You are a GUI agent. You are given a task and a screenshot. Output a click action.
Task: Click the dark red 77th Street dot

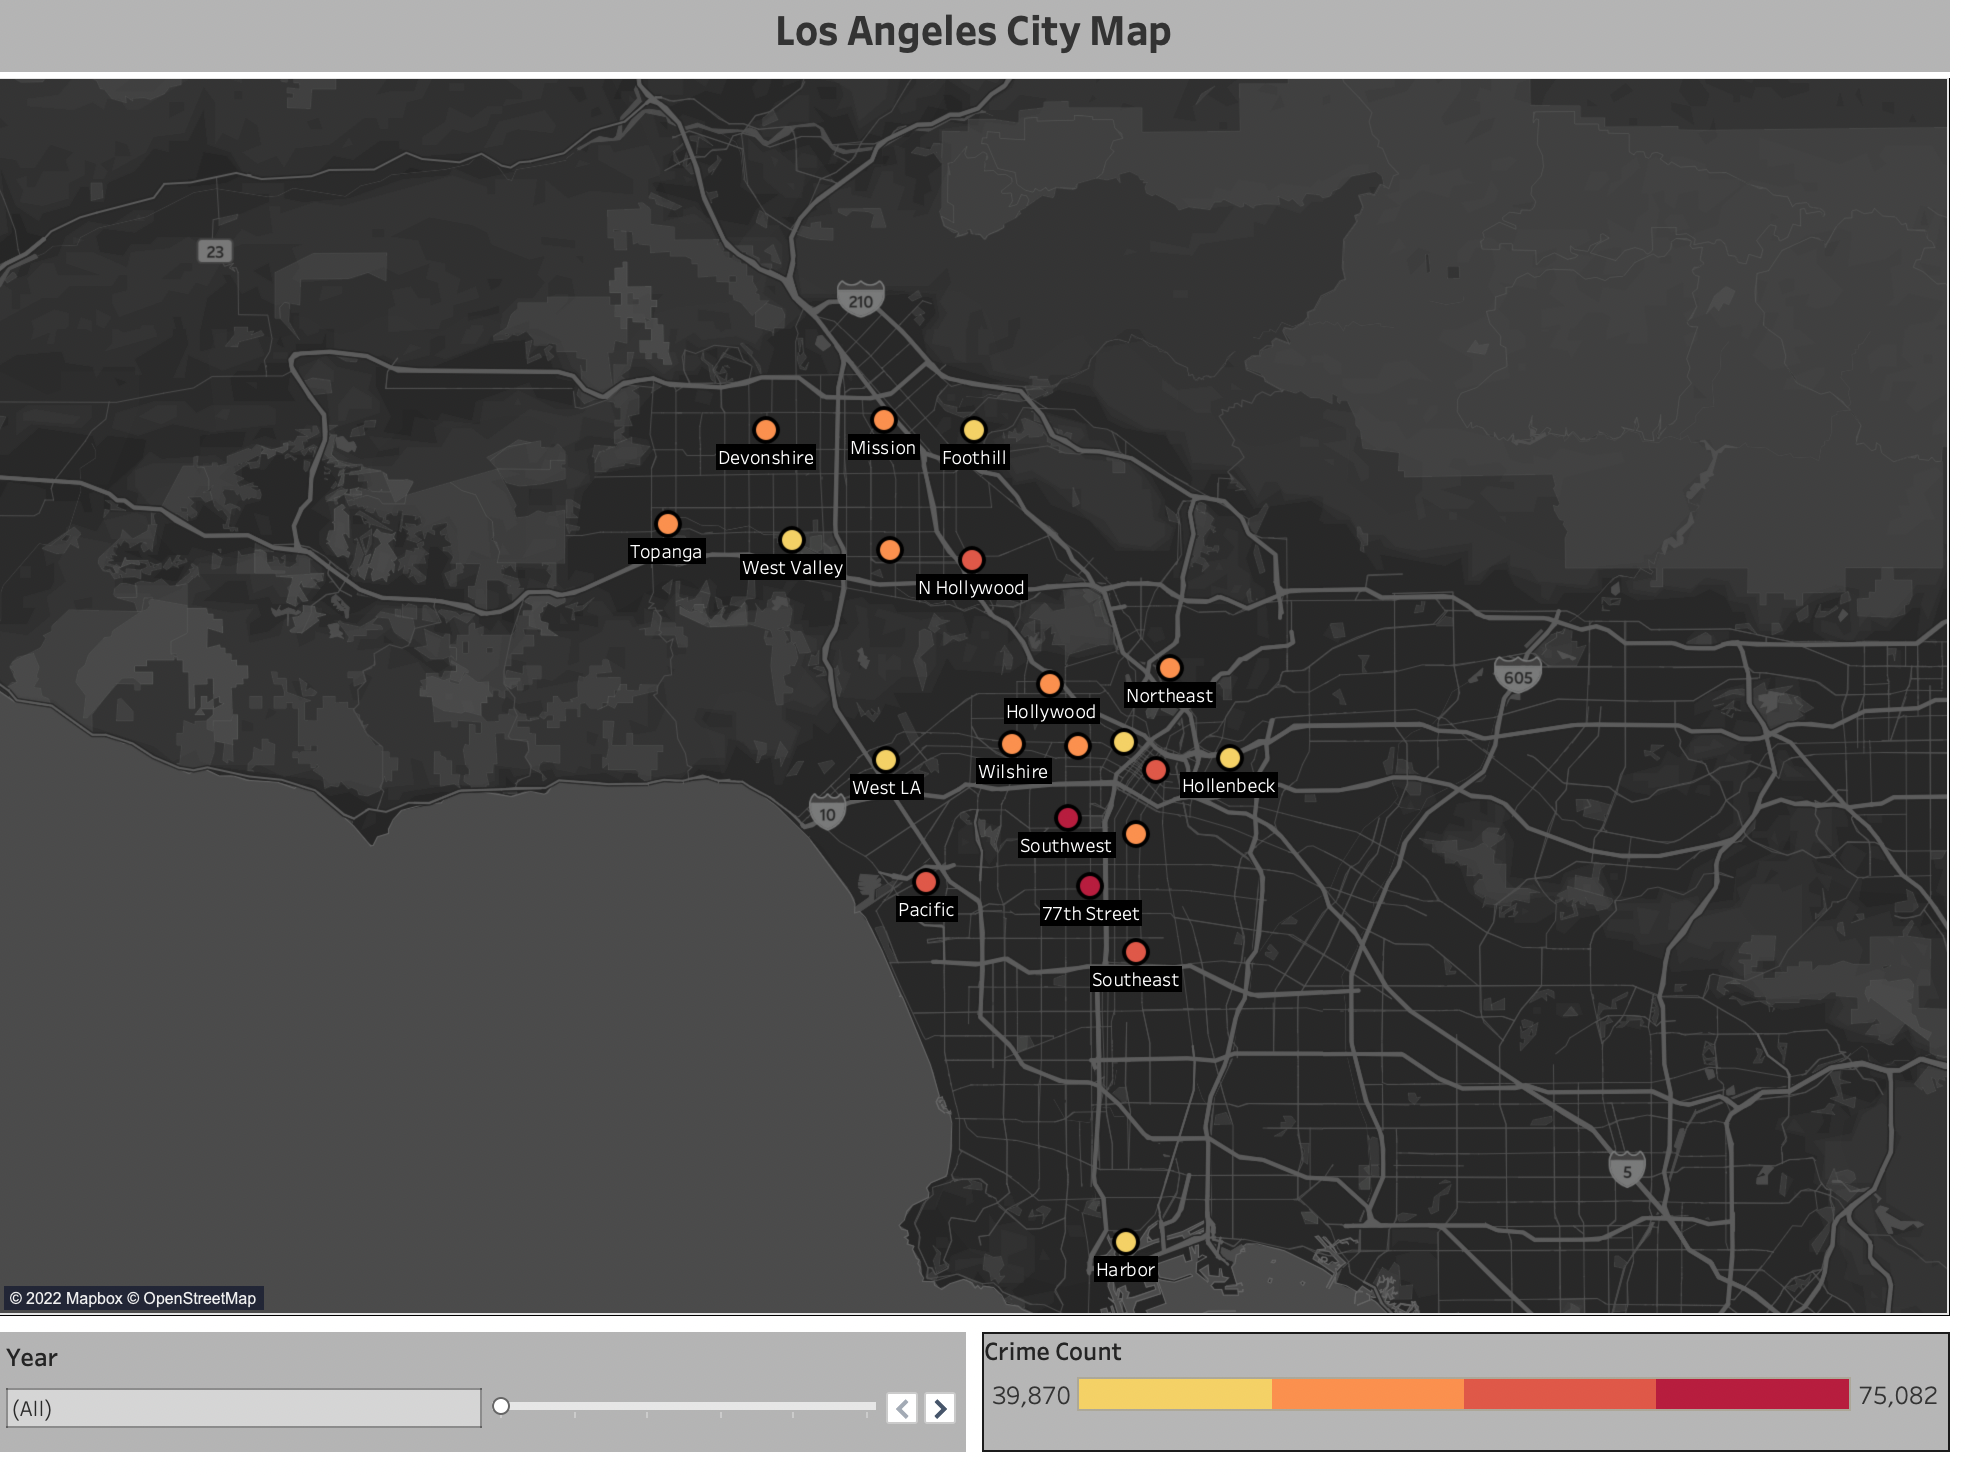[1090, 884]
